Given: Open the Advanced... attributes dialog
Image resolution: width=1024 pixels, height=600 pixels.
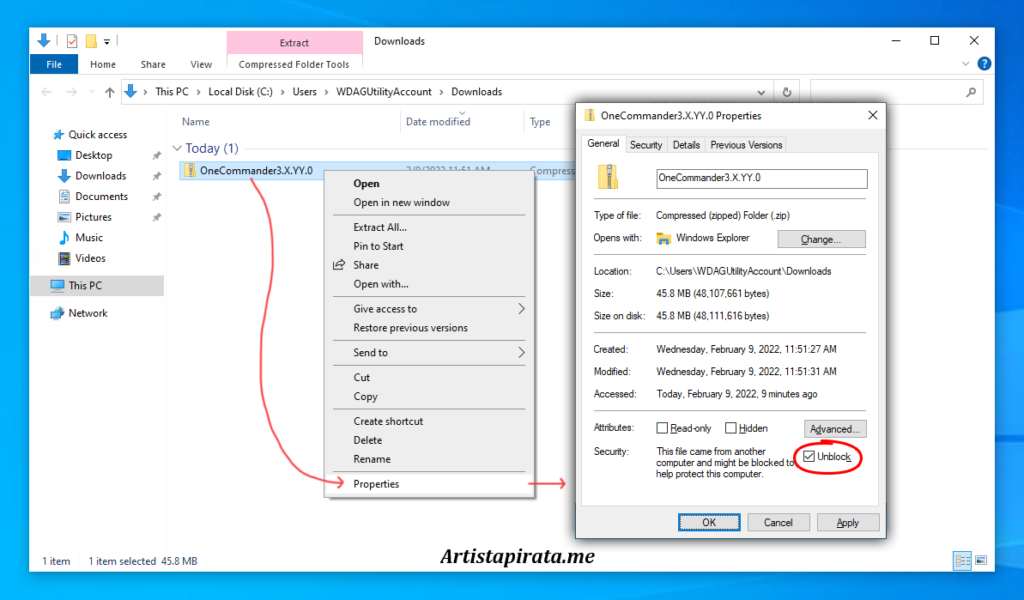Looking at the screenshot, I should point(835,429).
